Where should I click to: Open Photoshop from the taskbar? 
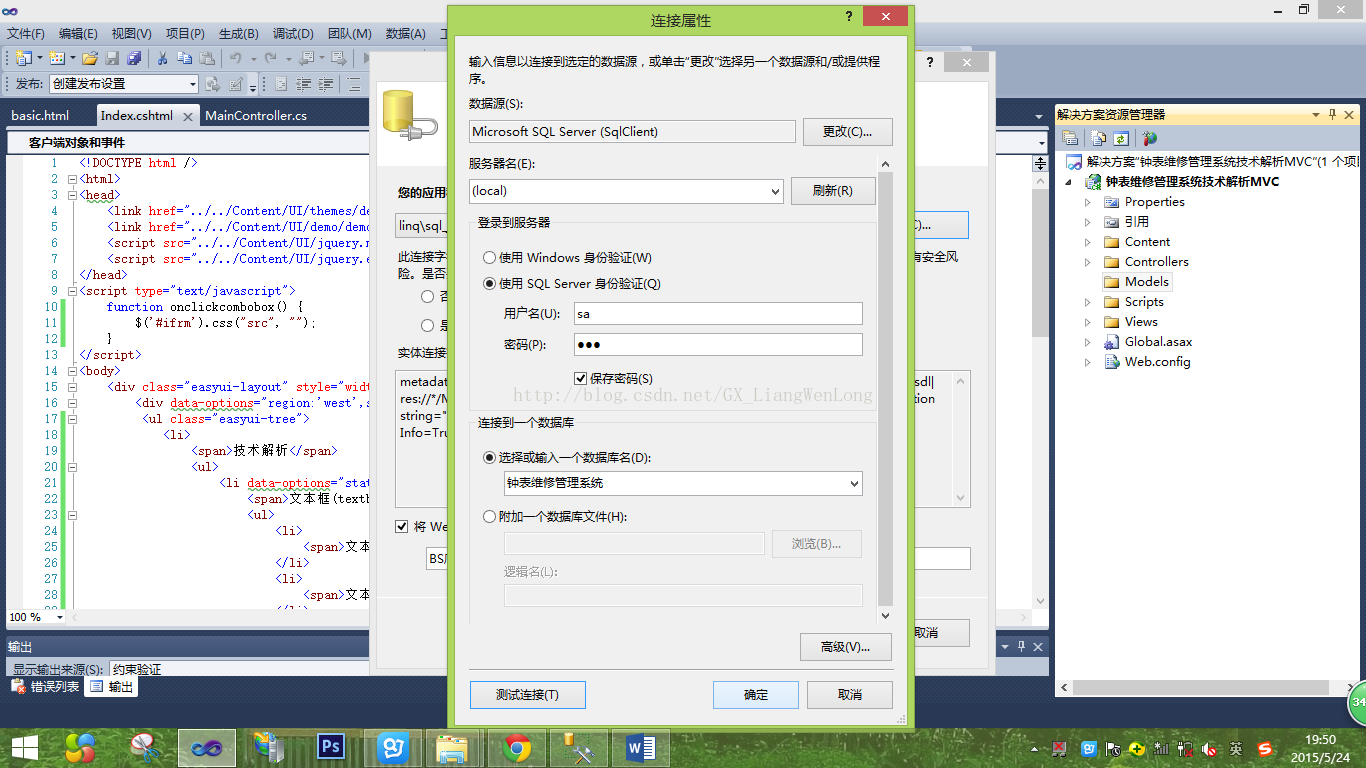point(330,747)
